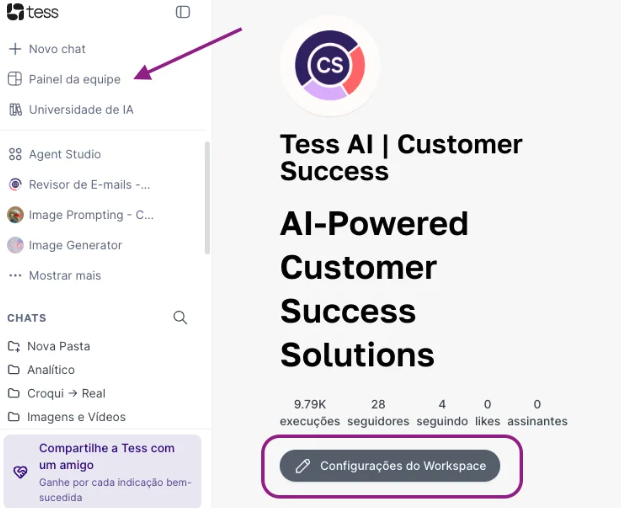Click the sidebar agents list scrollbar

pos(207,198)
